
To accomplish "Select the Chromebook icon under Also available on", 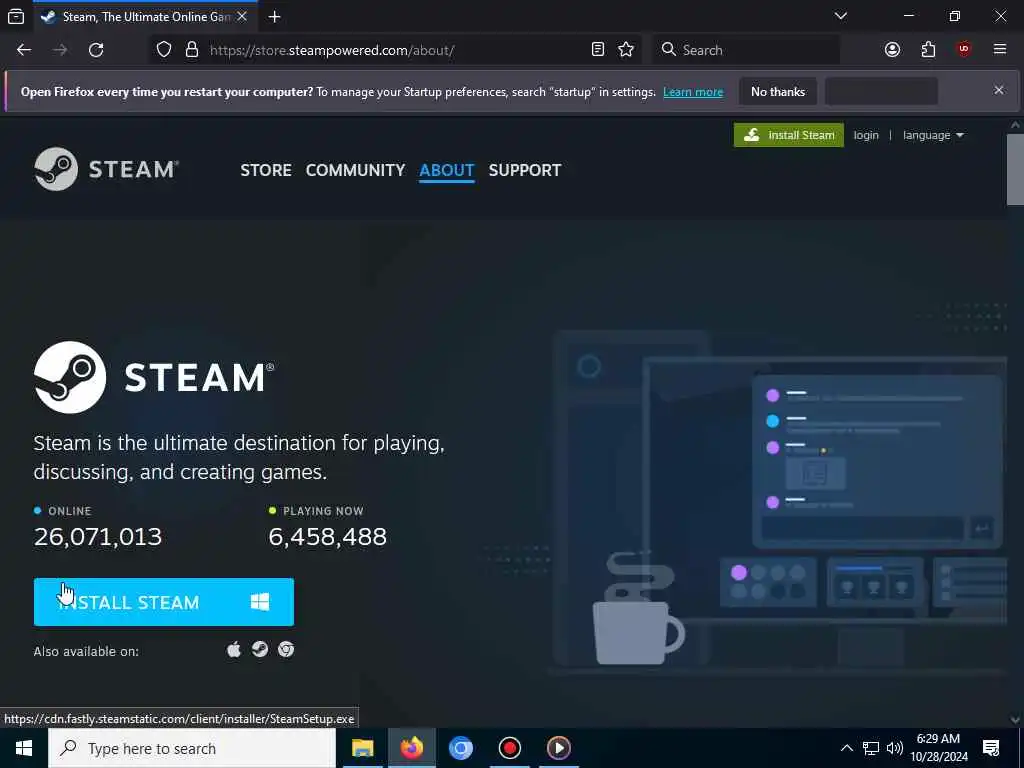I will coord(286,649).
